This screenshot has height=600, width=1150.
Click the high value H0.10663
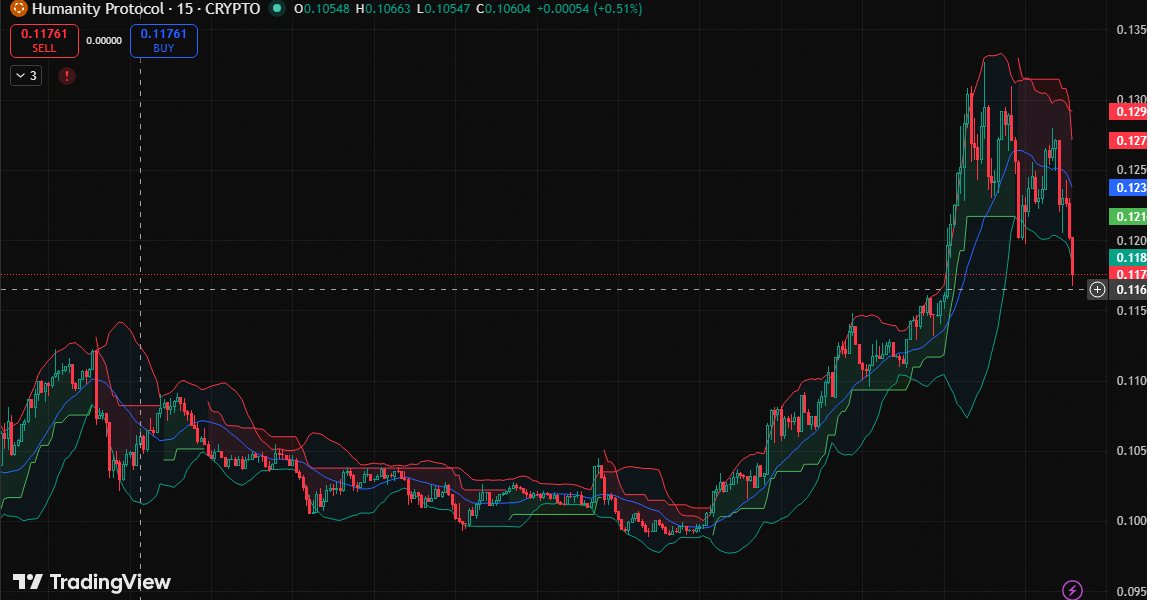click(x=383, y=9)
